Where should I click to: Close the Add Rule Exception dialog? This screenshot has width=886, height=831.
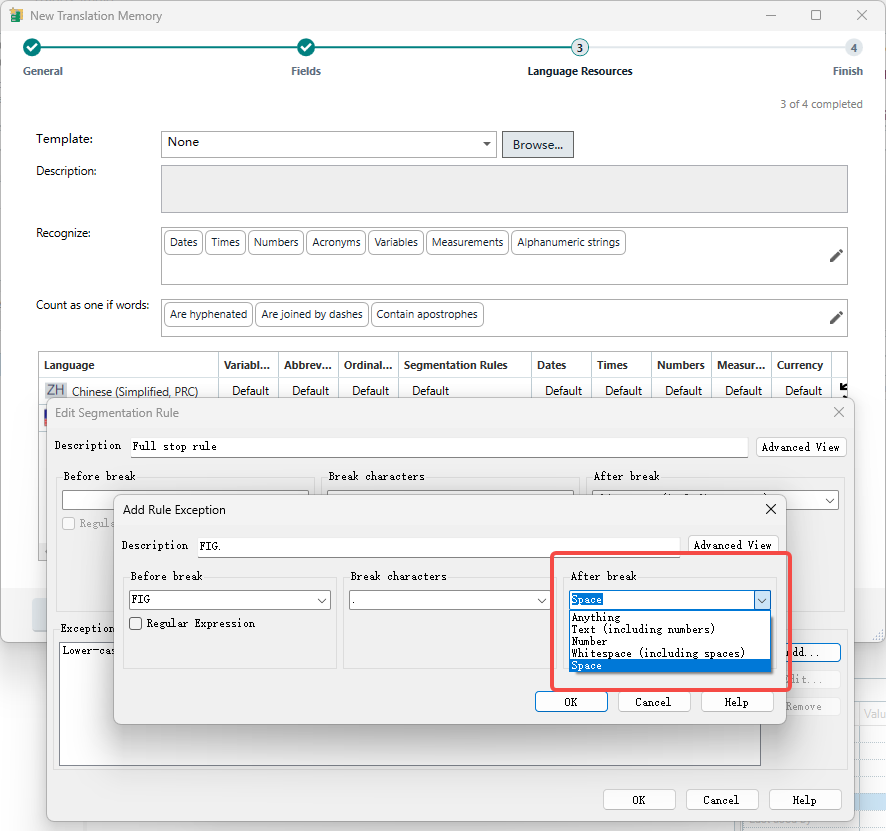770,509
